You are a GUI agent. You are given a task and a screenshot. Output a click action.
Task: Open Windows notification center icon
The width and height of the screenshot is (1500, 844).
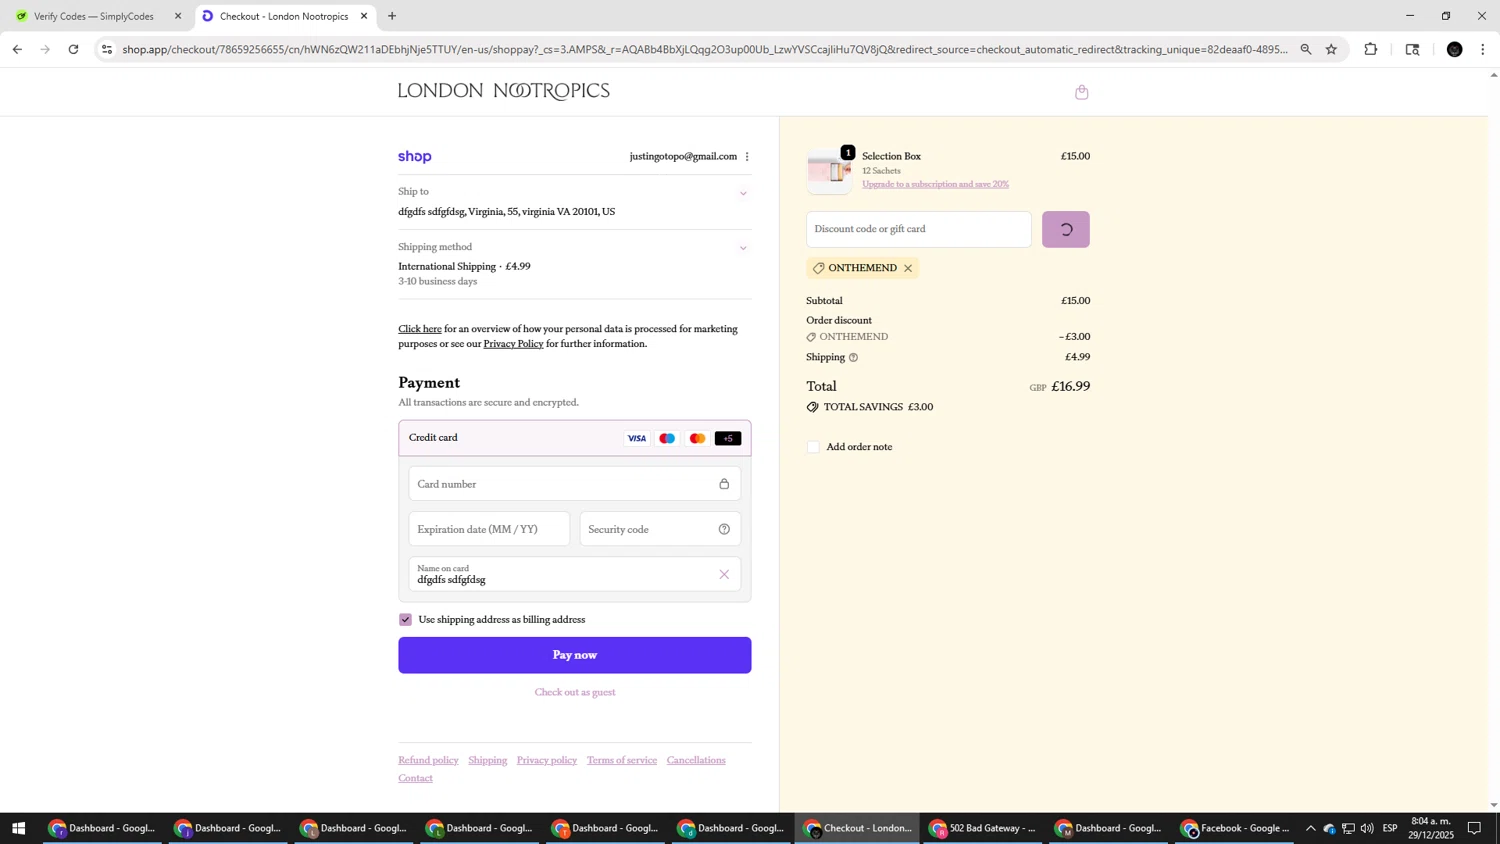[x=1474, y=828]
